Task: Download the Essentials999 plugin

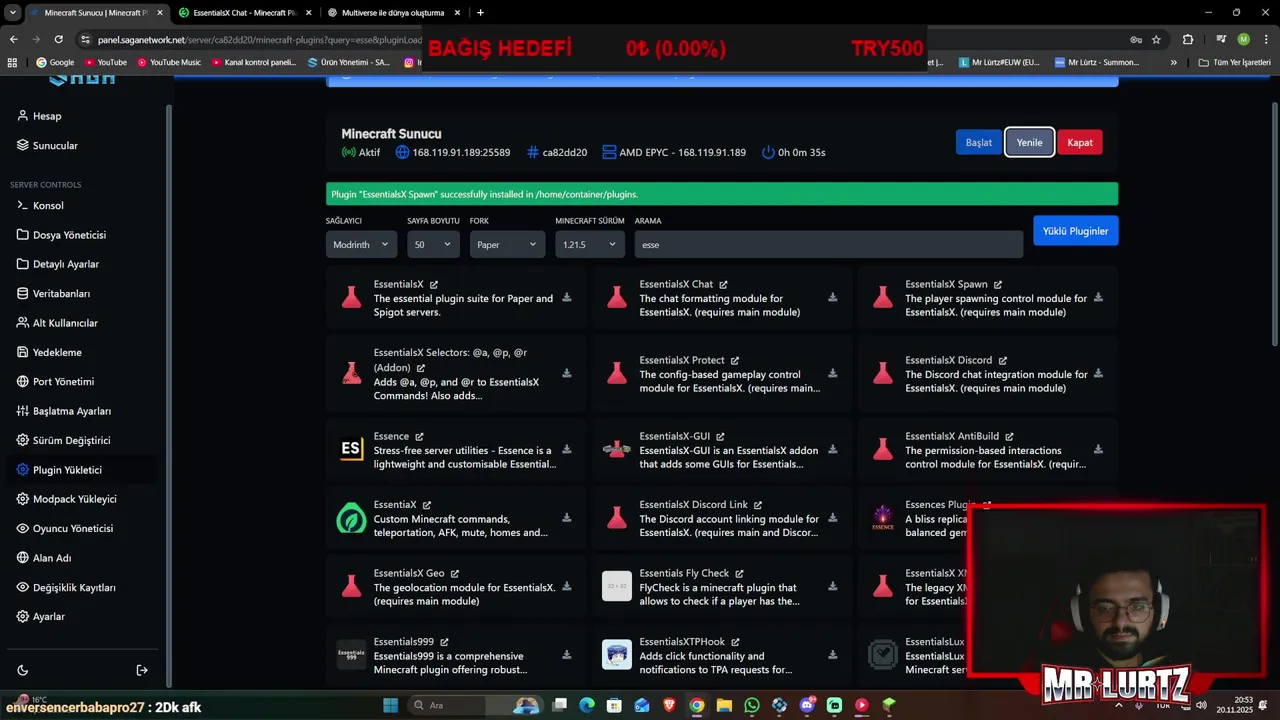Action: click(567, 655)
